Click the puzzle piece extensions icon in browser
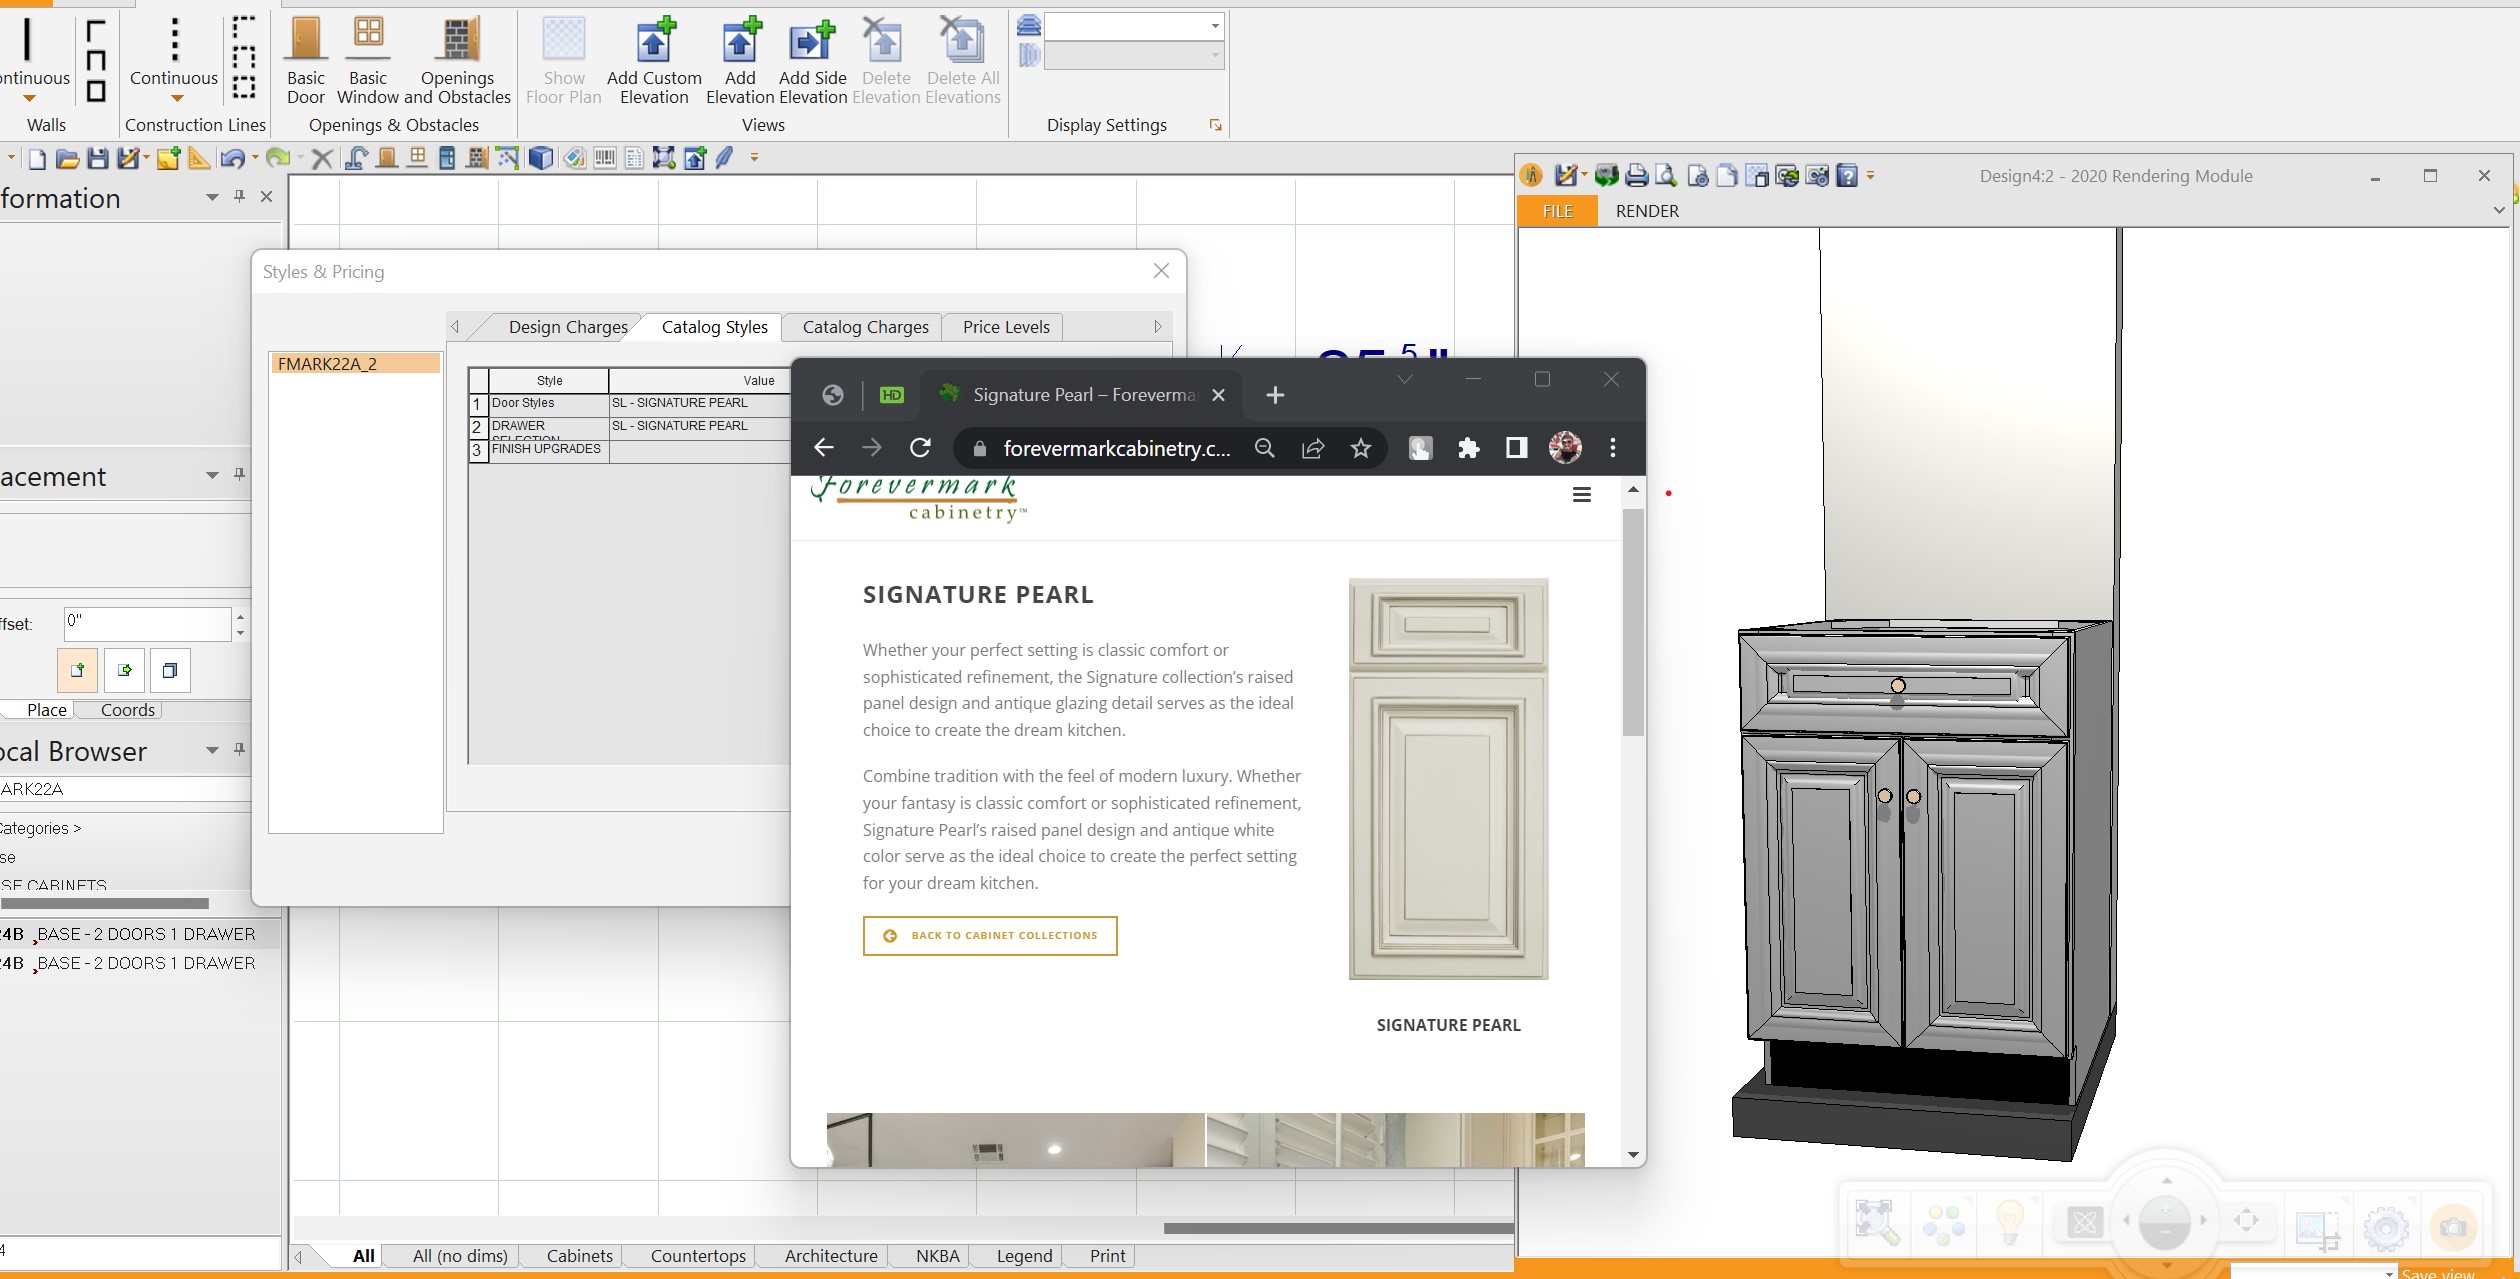2520x1279 pixels. (x=1468, y=448)
